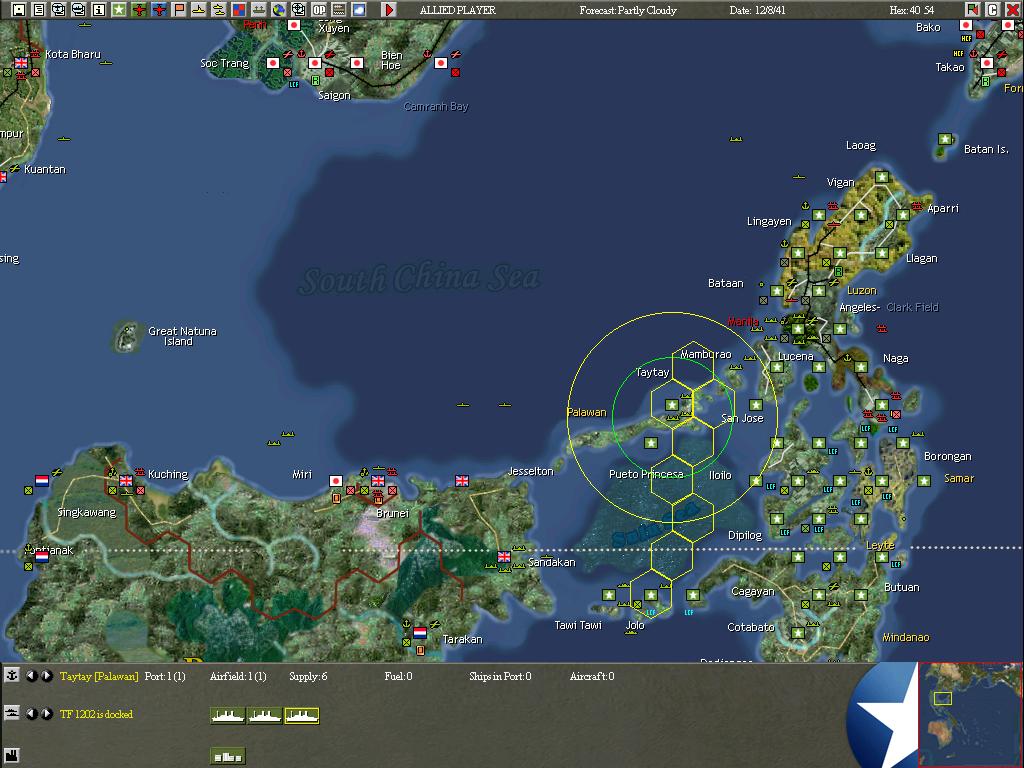Click 'ALLIED PLAYER' label

[457, 10]
